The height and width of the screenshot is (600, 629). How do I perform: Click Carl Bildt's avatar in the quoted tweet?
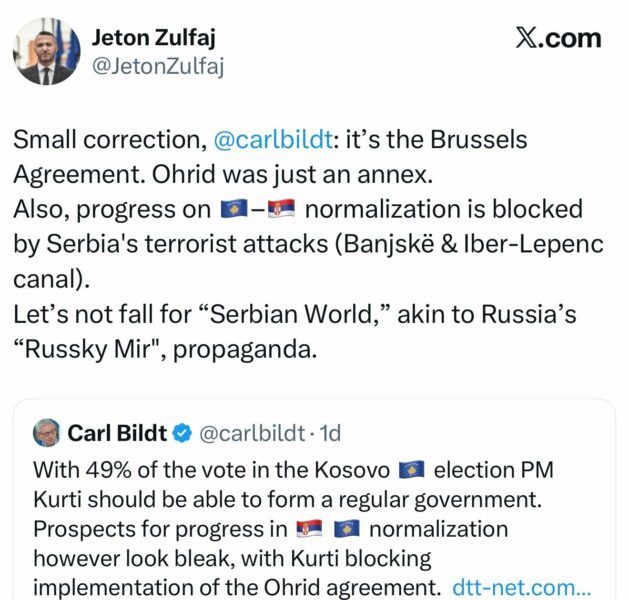click(46, 433)
